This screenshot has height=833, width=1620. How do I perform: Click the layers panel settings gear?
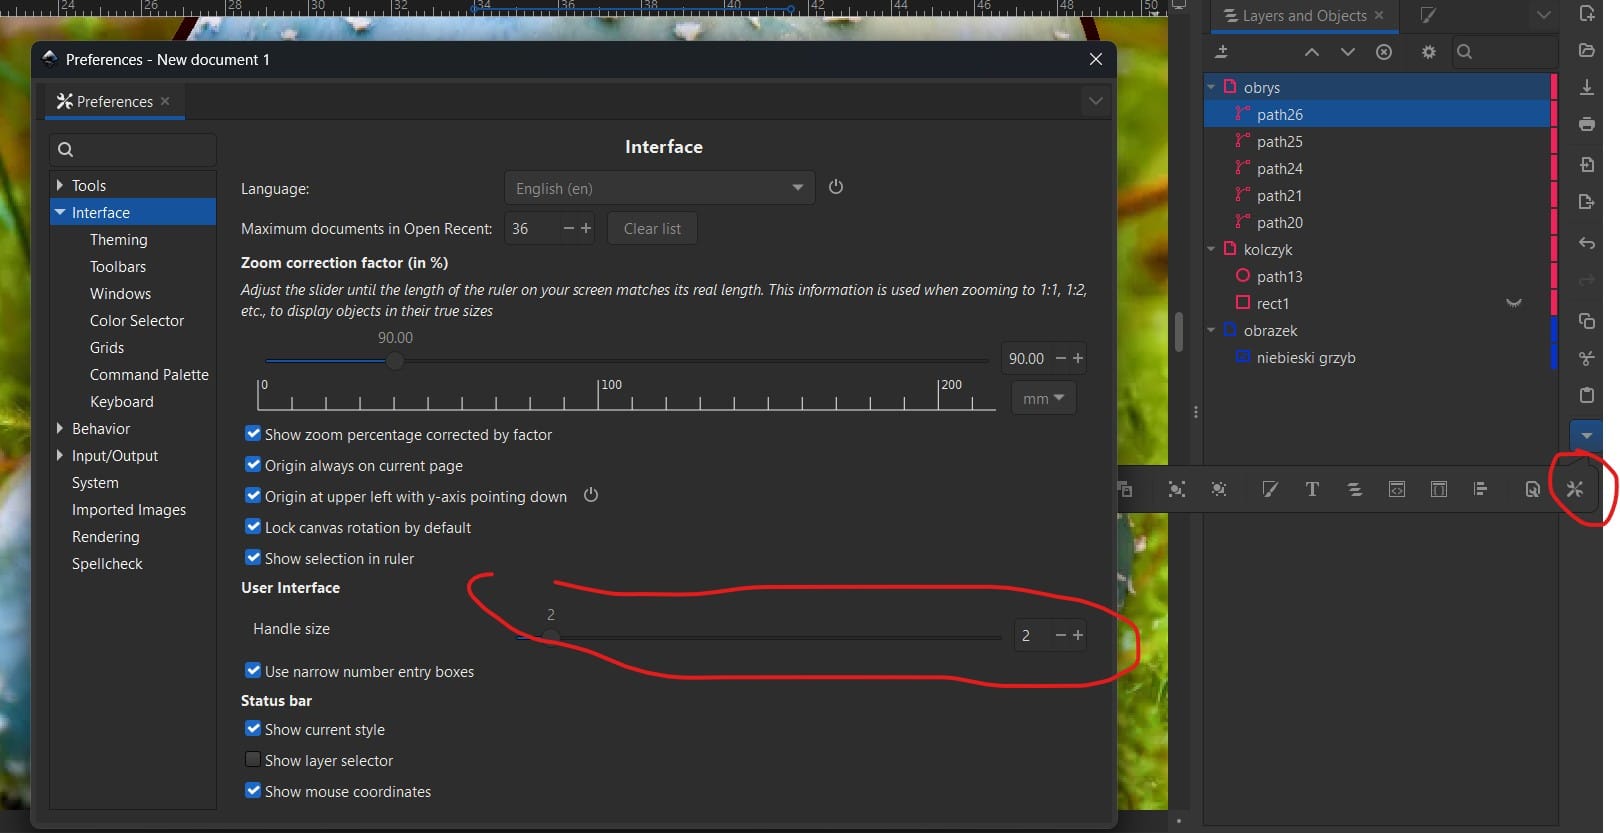point(1428,52)
